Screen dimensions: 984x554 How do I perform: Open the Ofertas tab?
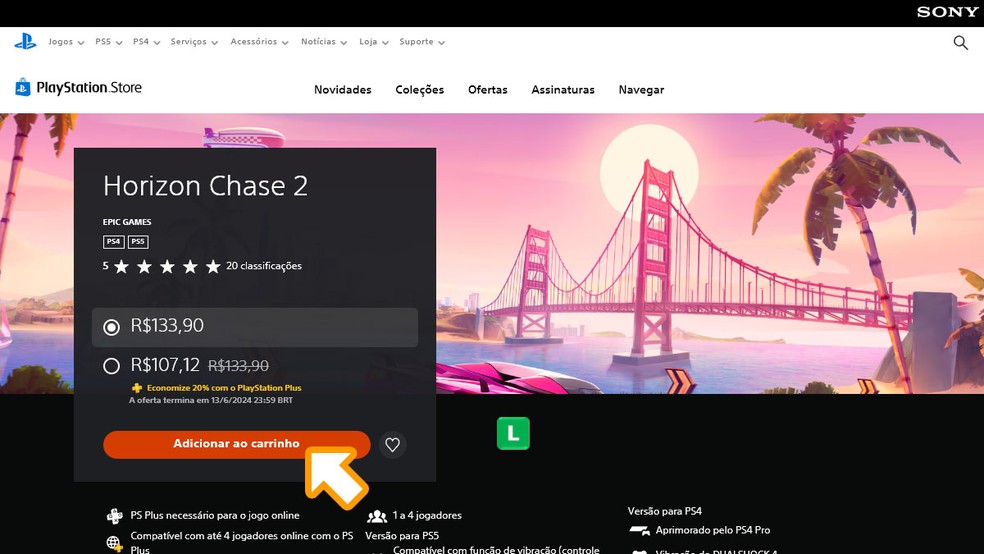(488, 90)
